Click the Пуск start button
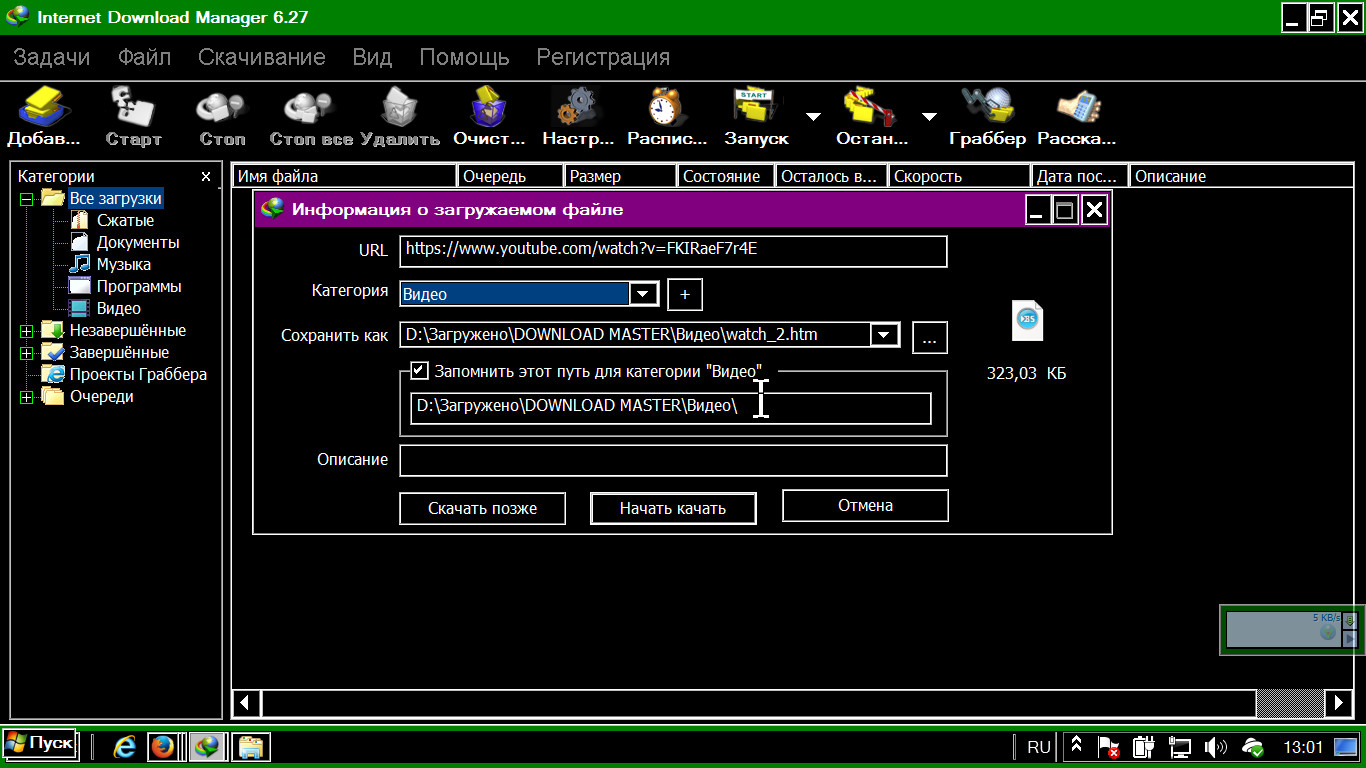 pos(40,743)
